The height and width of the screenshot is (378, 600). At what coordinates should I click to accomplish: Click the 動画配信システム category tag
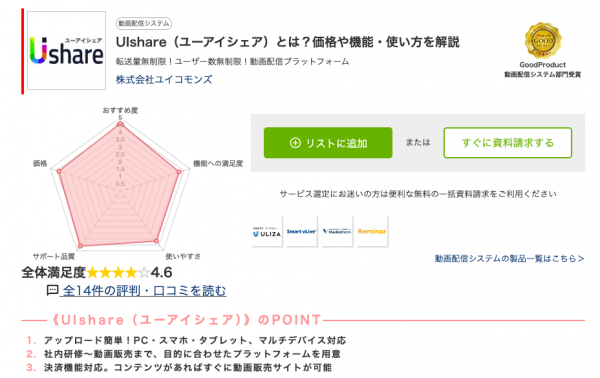pyautogui.click(x=143, y=23)
